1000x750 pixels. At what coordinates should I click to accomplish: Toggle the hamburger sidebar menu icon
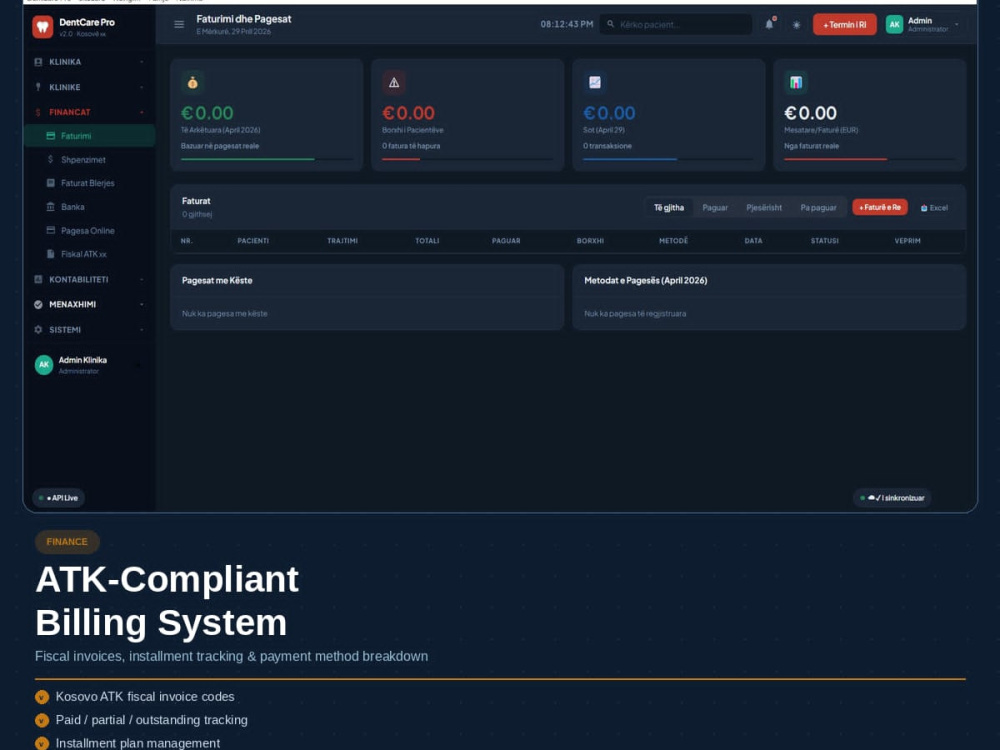pyautogui.click(x=179, y=24)
